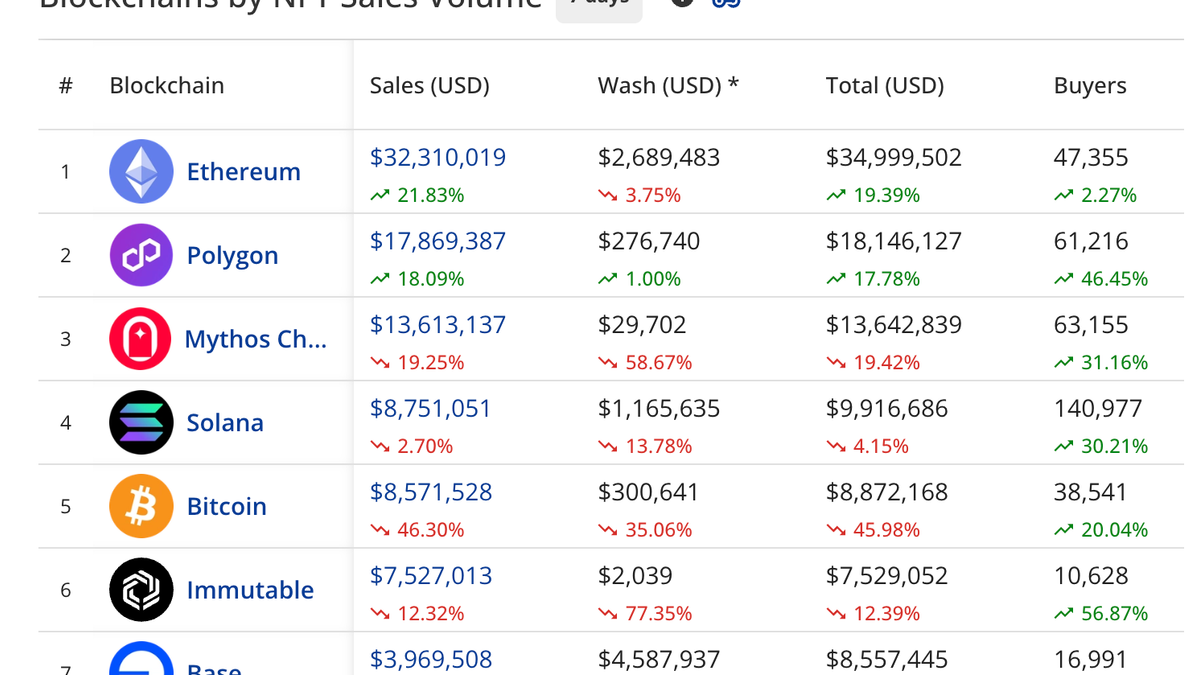The image size is (1200, 675).
Task: Open the Mythos Ch... blockchain link
Action: [x=255, y=339]
